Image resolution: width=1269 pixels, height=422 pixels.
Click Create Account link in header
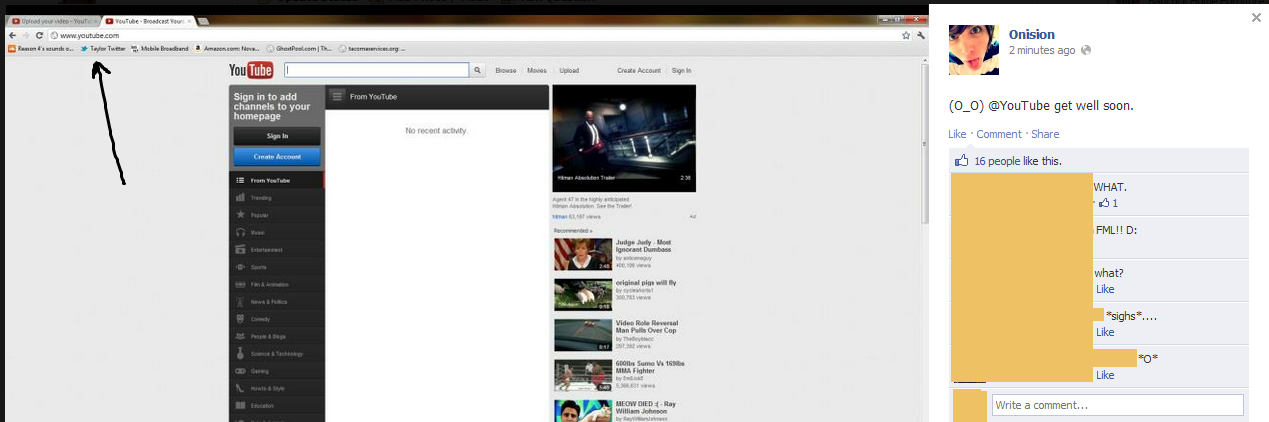tap(639, 71)
